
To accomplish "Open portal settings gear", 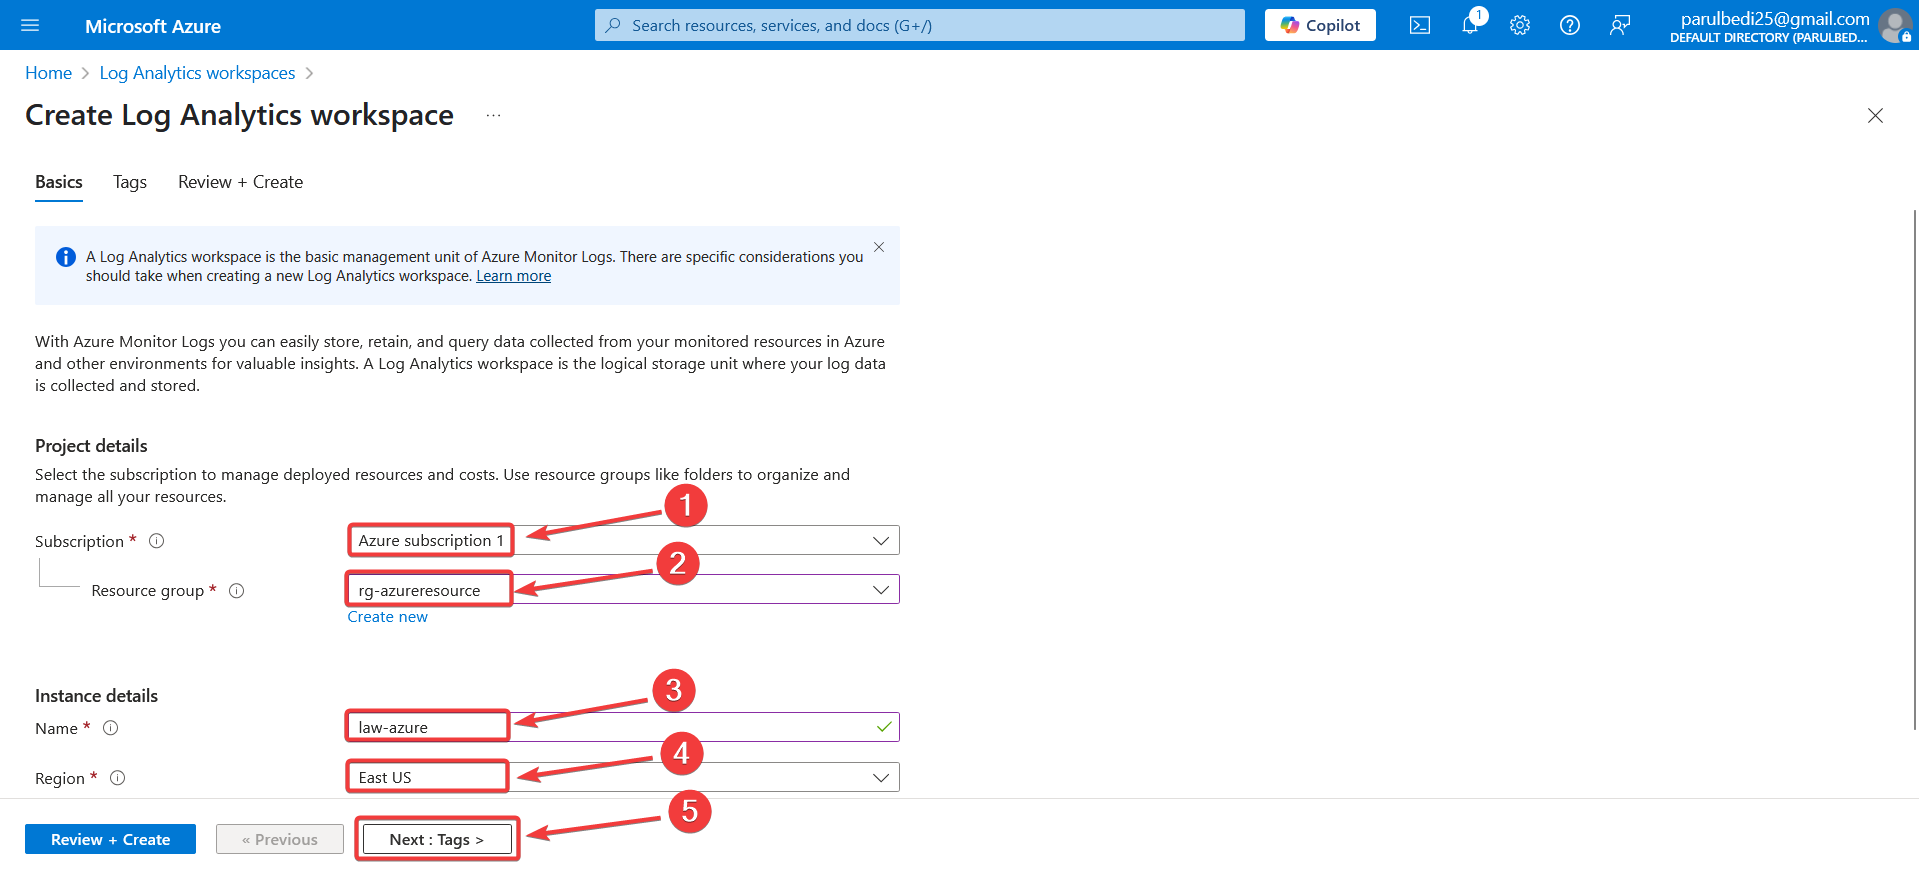I will (x=1520, y=25).
